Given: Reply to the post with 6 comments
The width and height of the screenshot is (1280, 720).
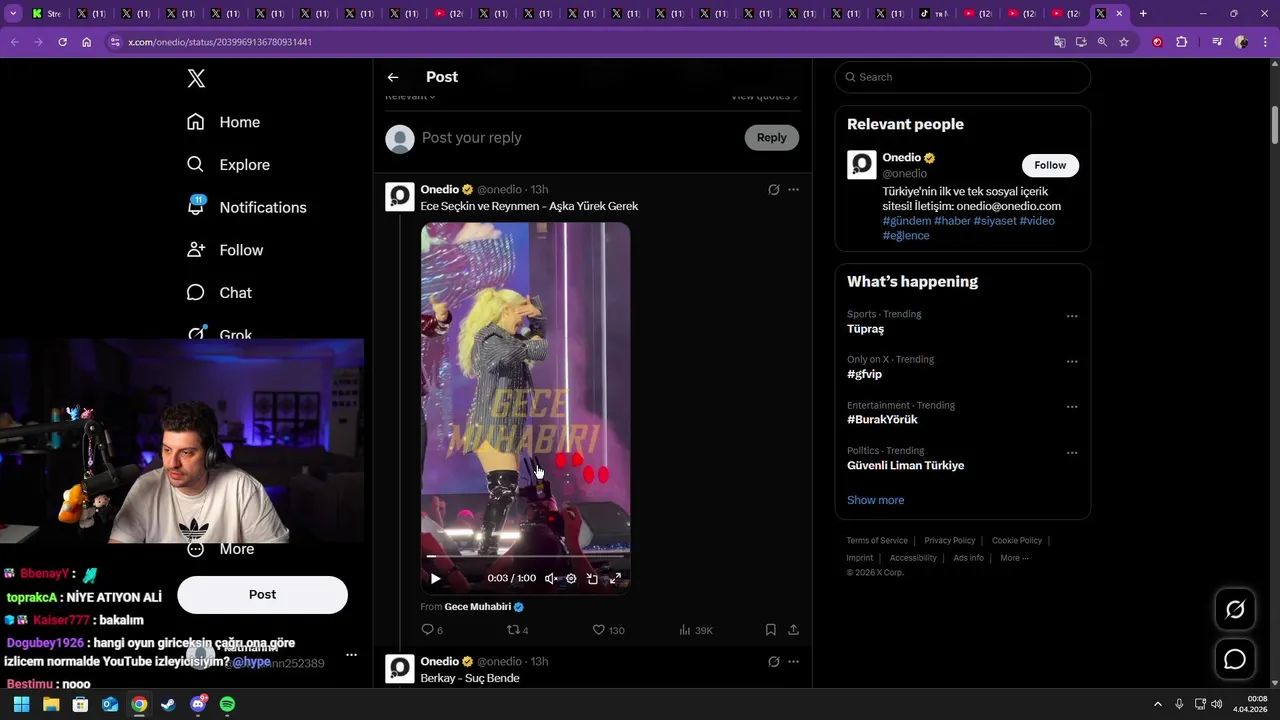Looking at the screenshot, I should (432, 630).
